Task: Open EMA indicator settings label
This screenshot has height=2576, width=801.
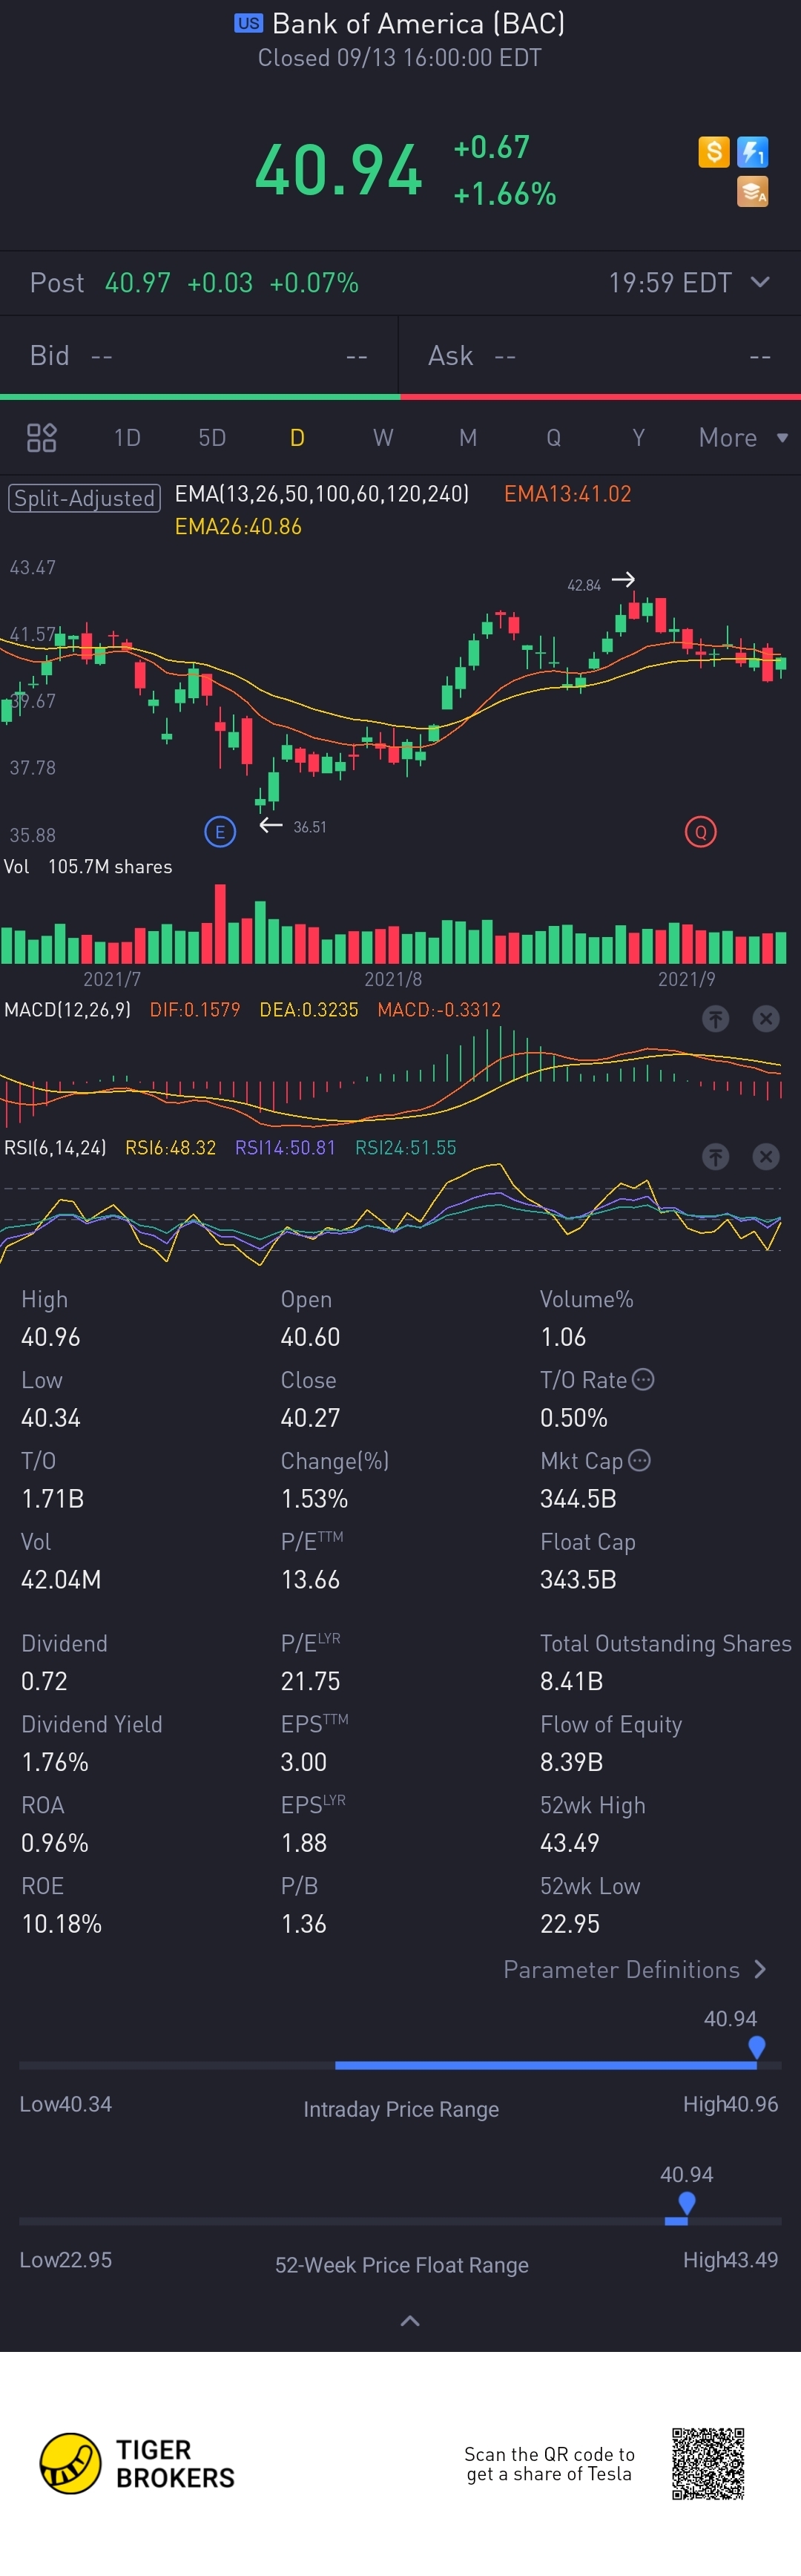Action: coord(322,493)
